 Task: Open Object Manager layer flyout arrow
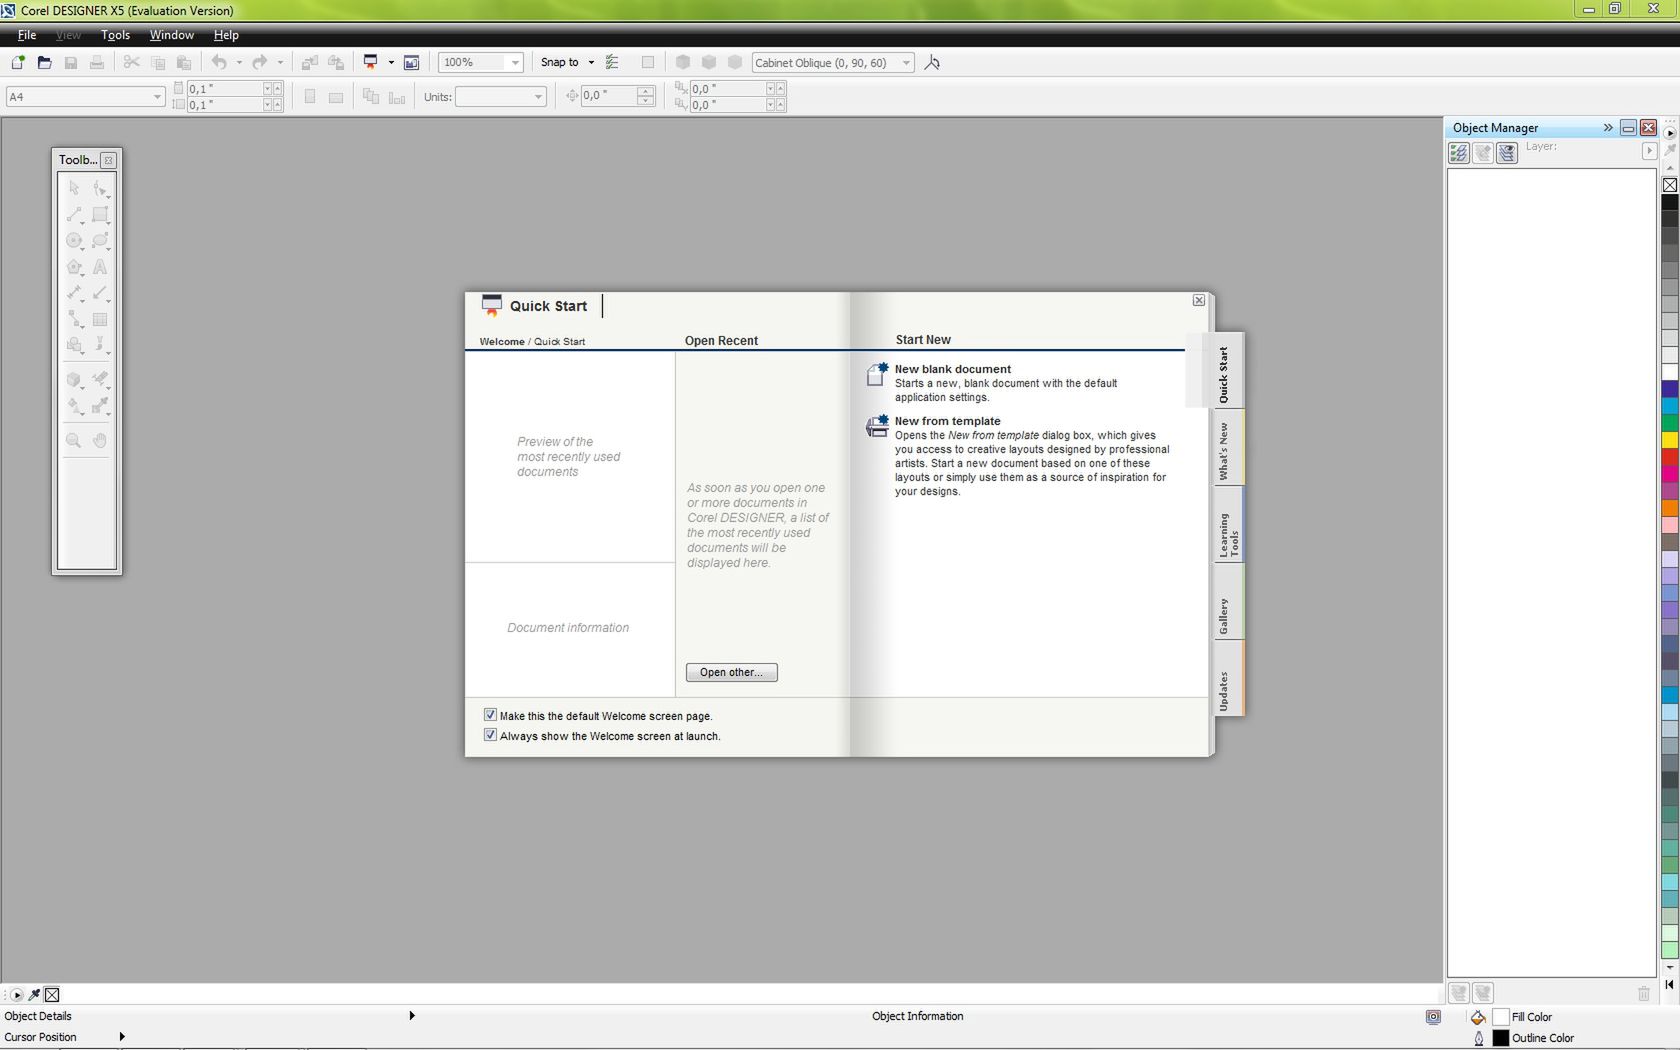[x=1649, y=151]
